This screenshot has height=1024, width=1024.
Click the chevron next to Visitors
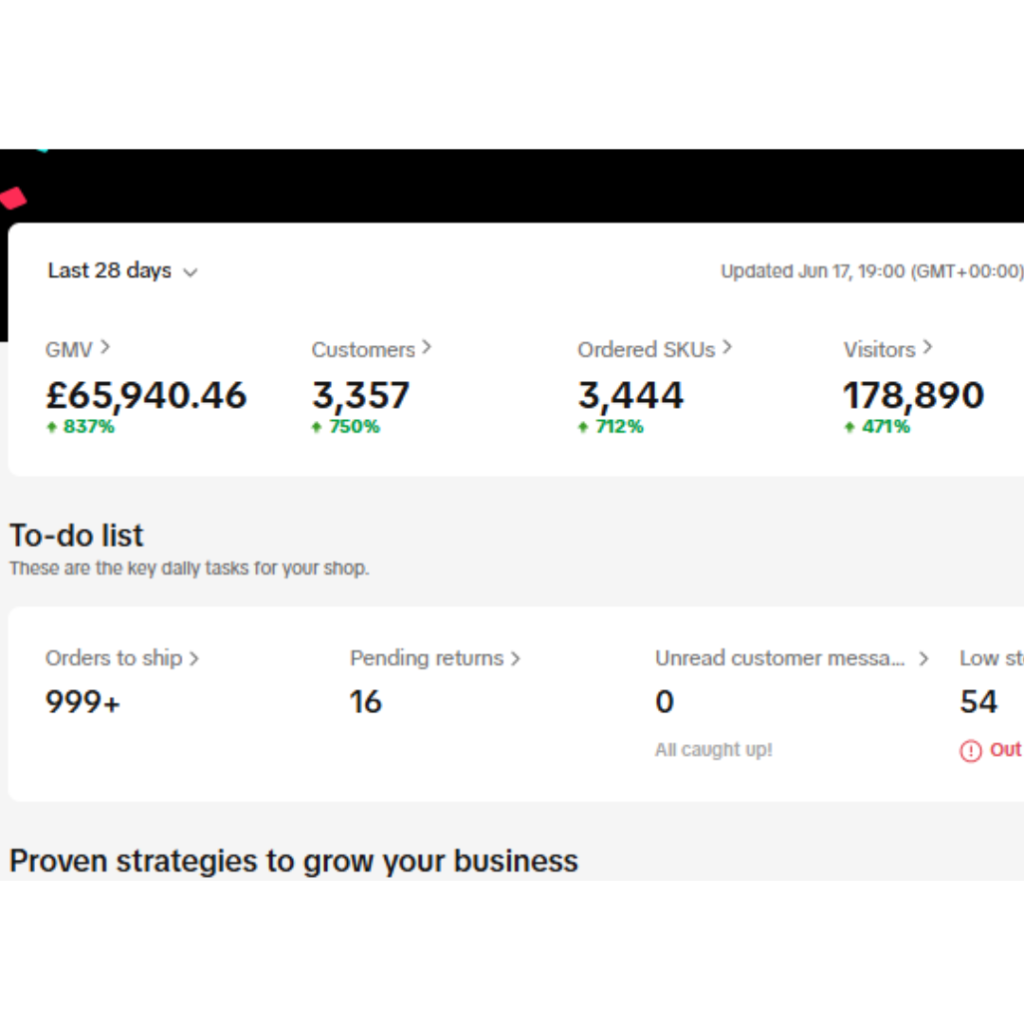point(928,347)
